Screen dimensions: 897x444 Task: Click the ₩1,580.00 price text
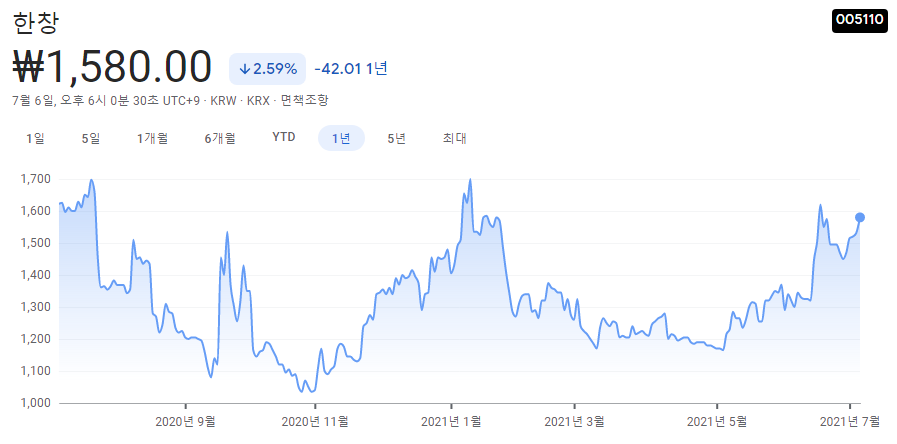point(112,68)
